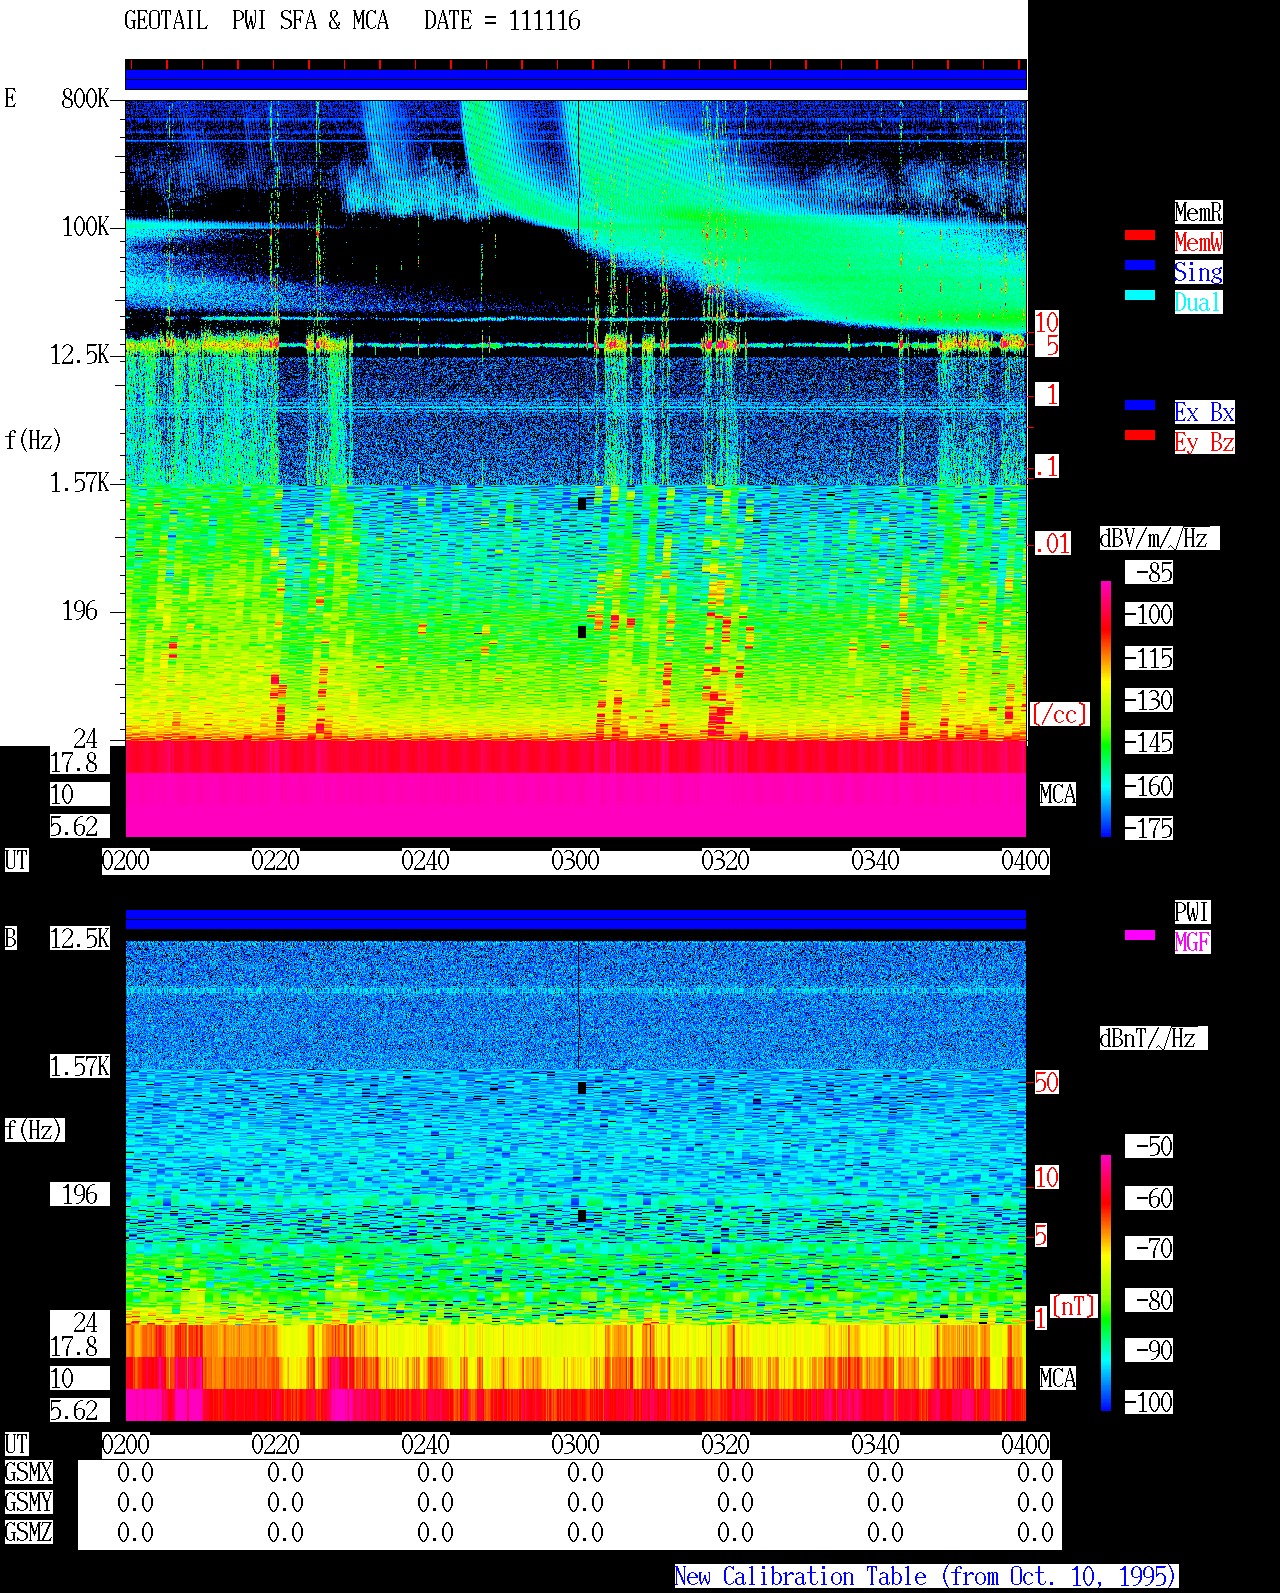The height and width of the screenshot is (1593, 1280).
Task: Click the upper MCA label beside electric panel
Action: click(1058, 795)
